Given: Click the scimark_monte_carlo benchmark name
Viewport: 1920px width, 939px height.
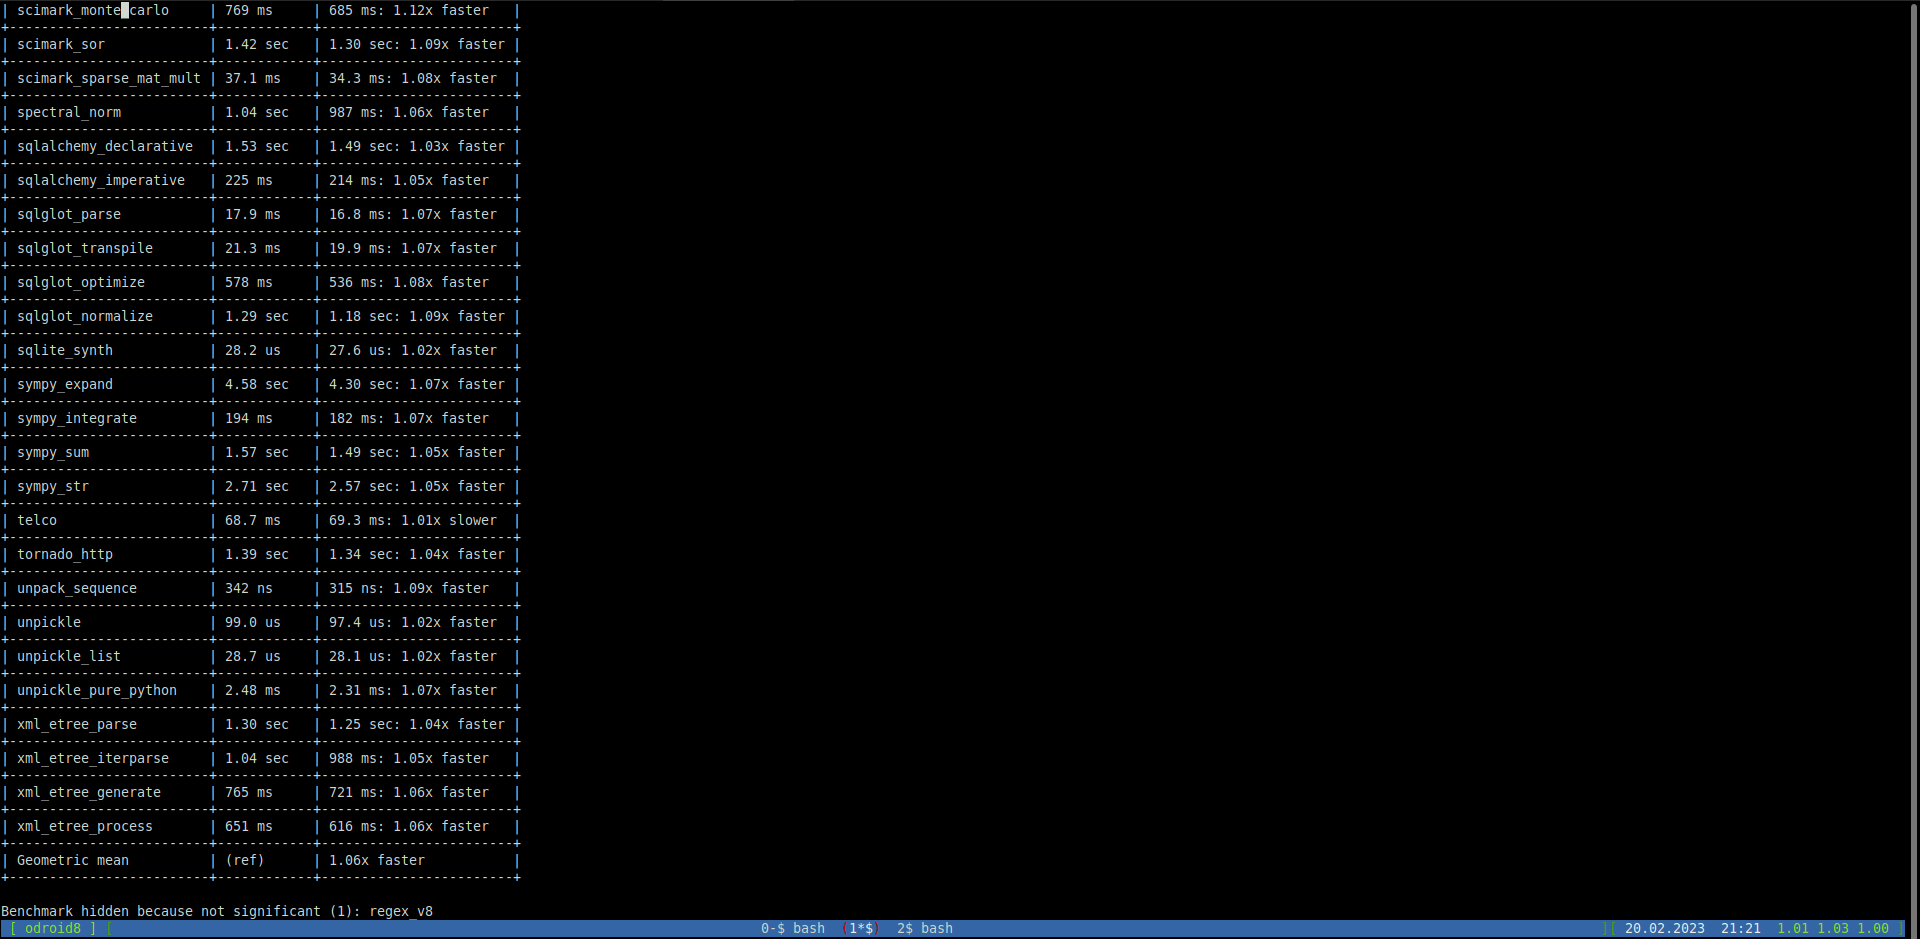Looking at the screenshot, I should pyautogui.click(x=93, y=11).
